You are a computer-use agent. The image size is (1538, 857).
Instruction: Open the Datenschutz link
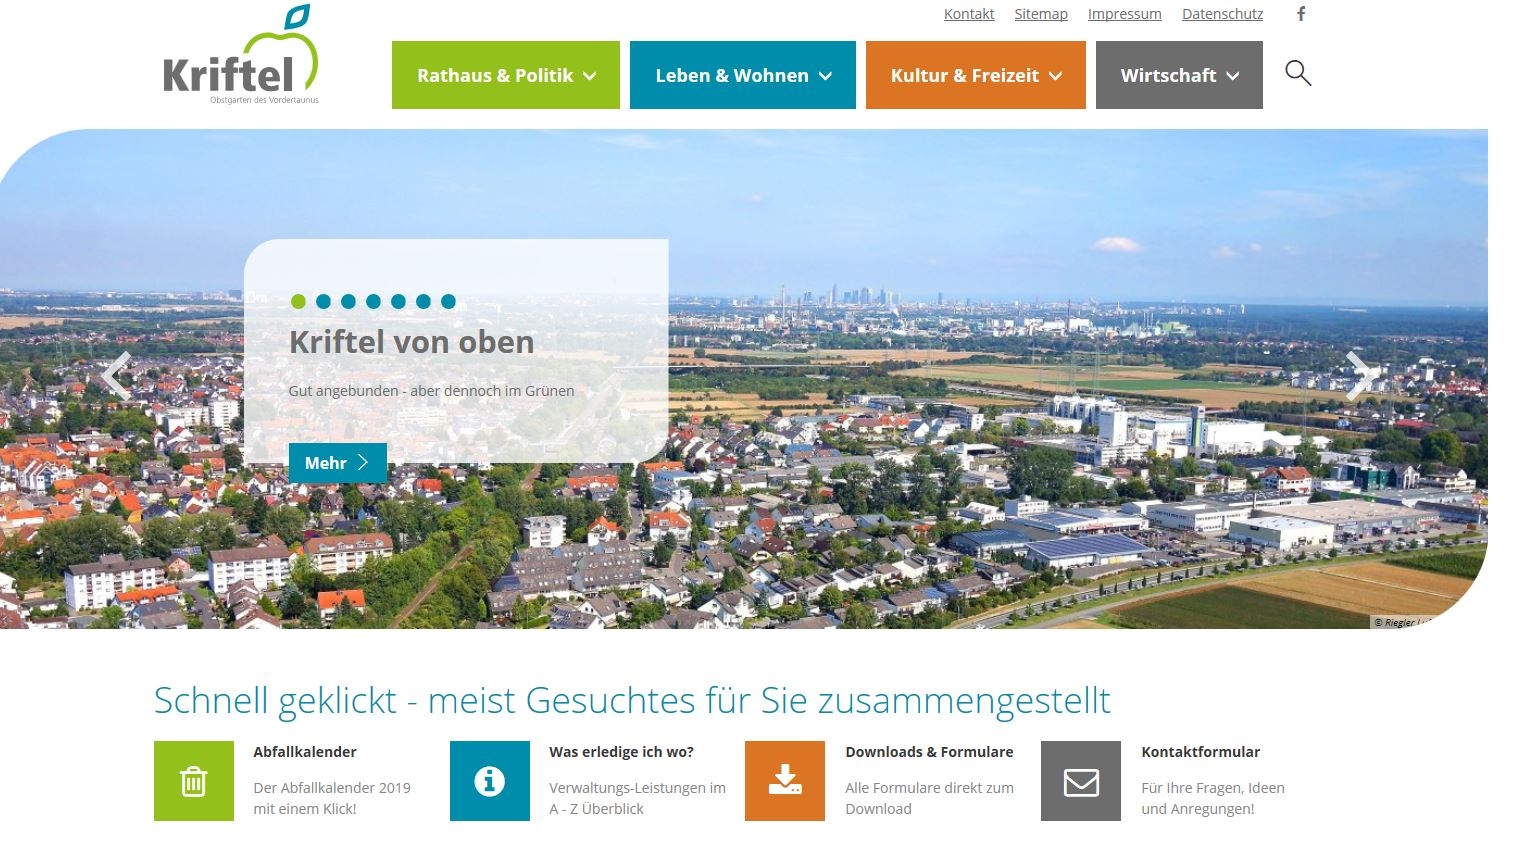coord(1222,13)
